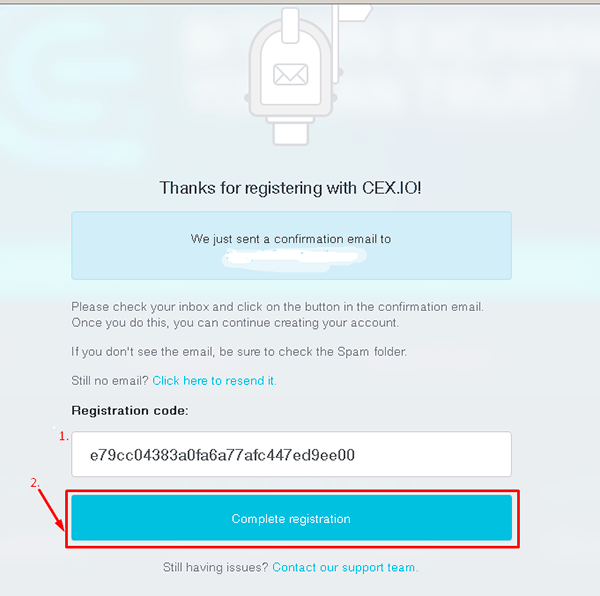Focus the Registration code input field
Viewport: 600px width, 596px height.
coord(292,454)
